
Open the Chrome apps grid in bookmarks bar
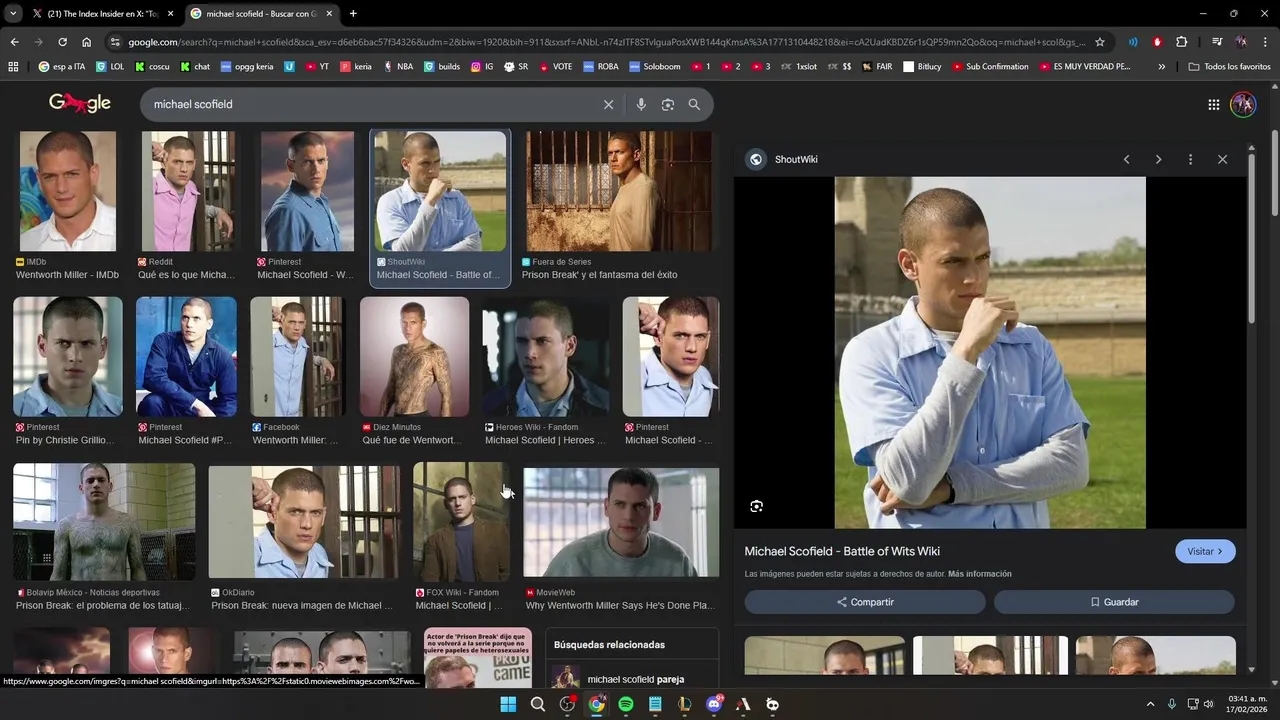point(13,66)
